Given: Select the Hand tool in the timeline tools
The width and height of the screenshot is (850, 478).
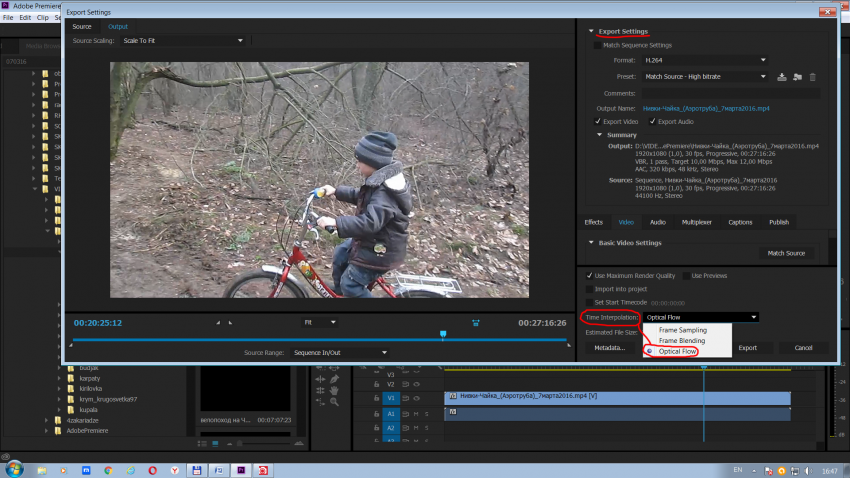Looking at the screenshot, I should pyautogui.click(x=334, y=390).
